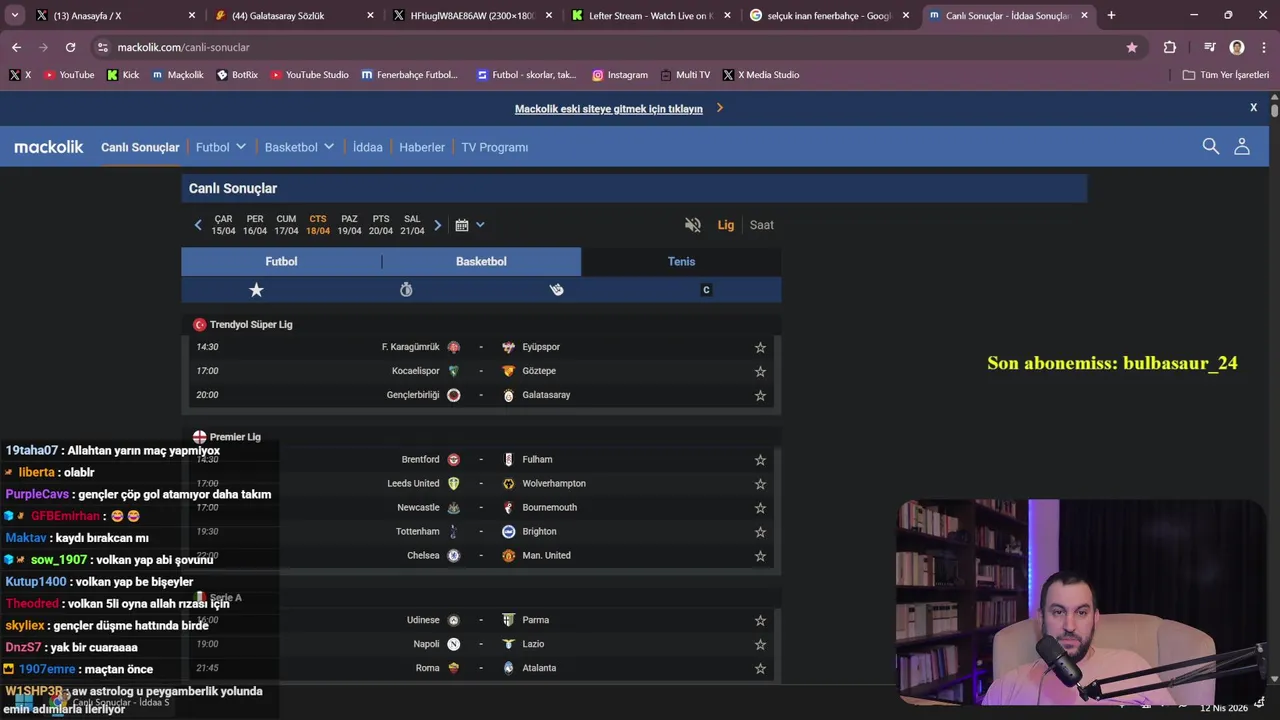The height and width of the screenshot is (720, 1280).
Task: Favorite the Chelsea - Man. United match
Action: click(x=760, y=556)
